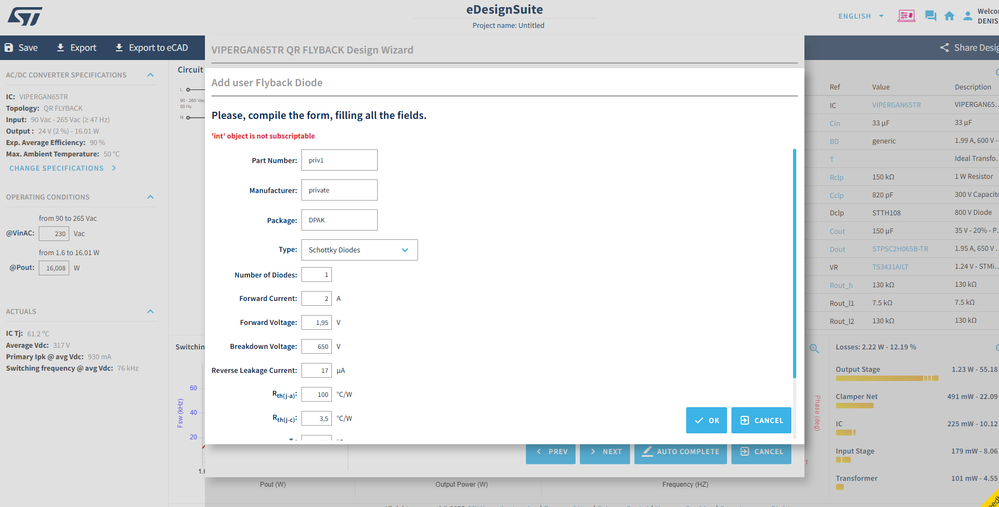Click the ST logo
The width and height of the screenshot is (999, 507).
point(25,17)
